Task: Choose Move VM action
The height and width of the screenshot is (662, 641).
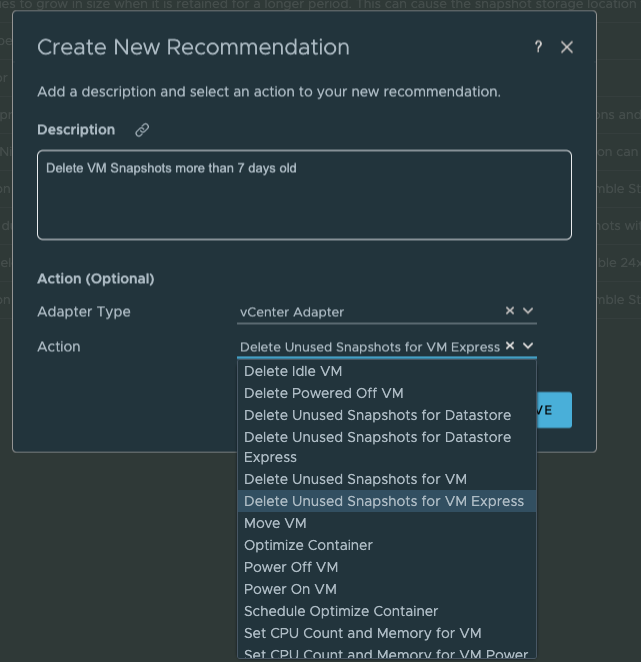Action: point(387,523)
